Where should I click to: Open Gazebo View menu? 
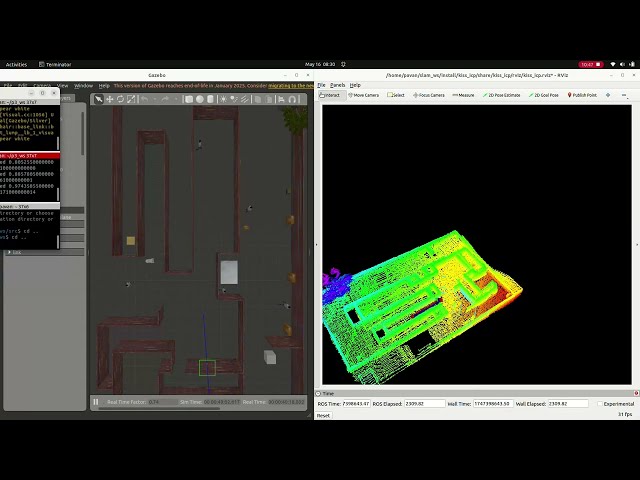62,86
